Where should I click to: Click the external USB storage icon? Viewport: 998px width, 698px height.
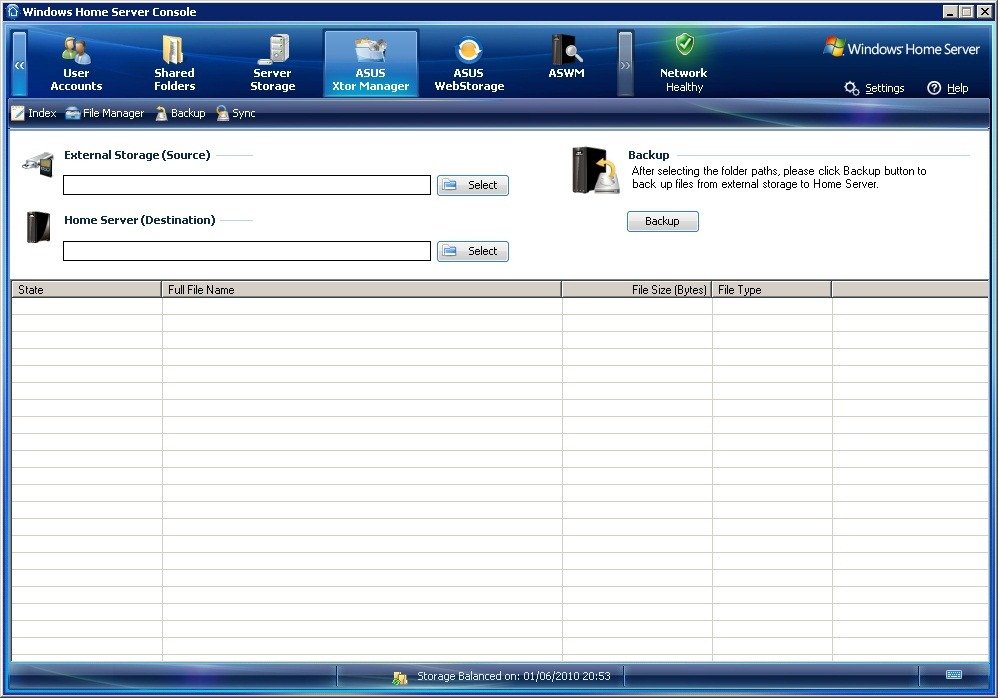38,164
